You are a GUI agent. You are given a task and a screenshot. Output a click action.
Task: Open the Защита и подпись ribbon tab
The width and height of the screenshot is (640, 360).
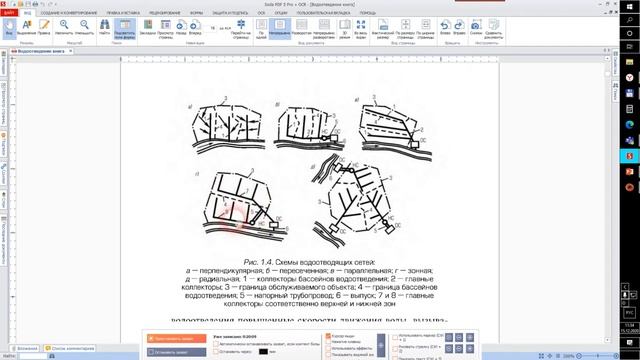coord(230,13)
